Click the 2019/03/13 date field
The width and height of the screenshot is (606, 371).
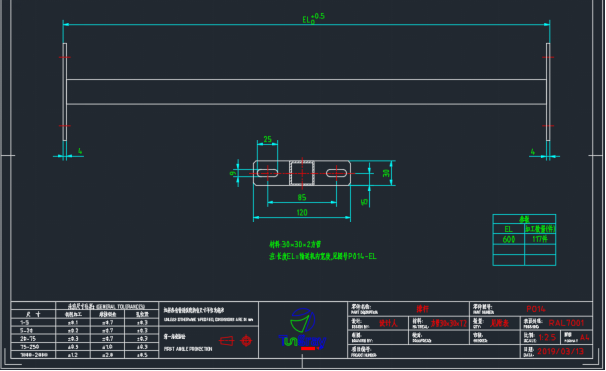(560, 351)
